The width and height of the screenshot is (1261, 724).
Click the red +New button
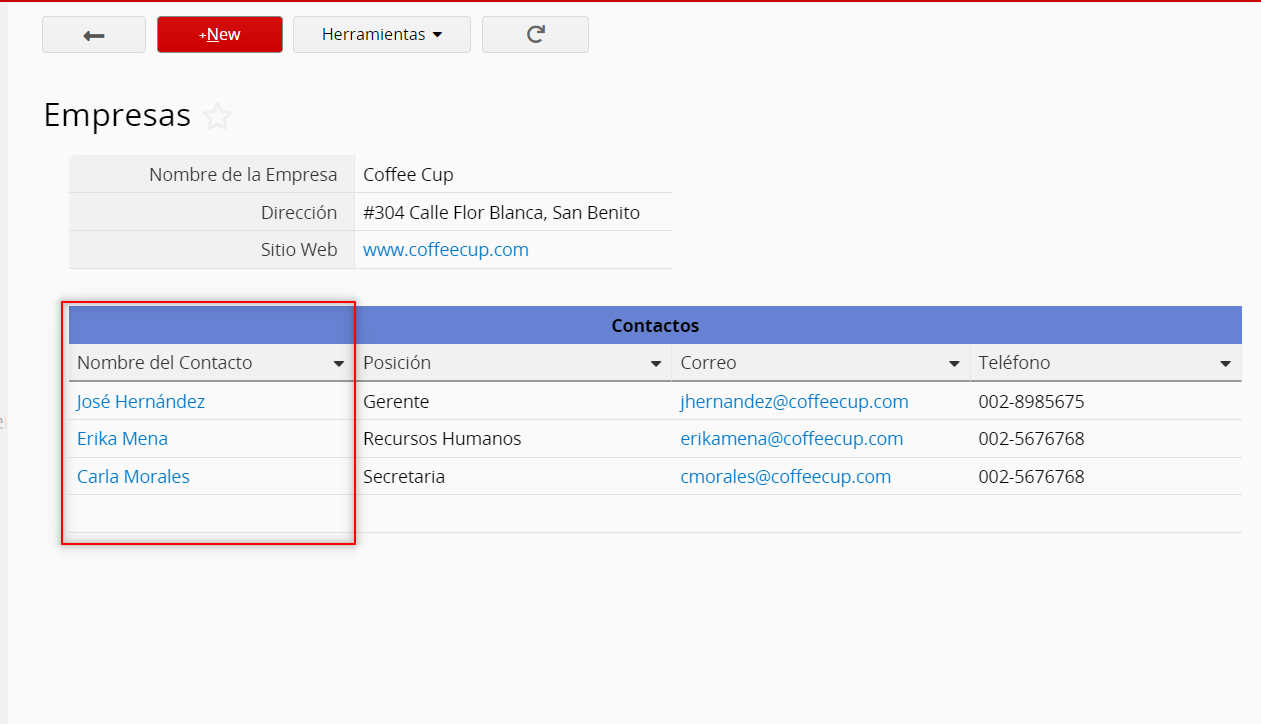click(220, 35)
